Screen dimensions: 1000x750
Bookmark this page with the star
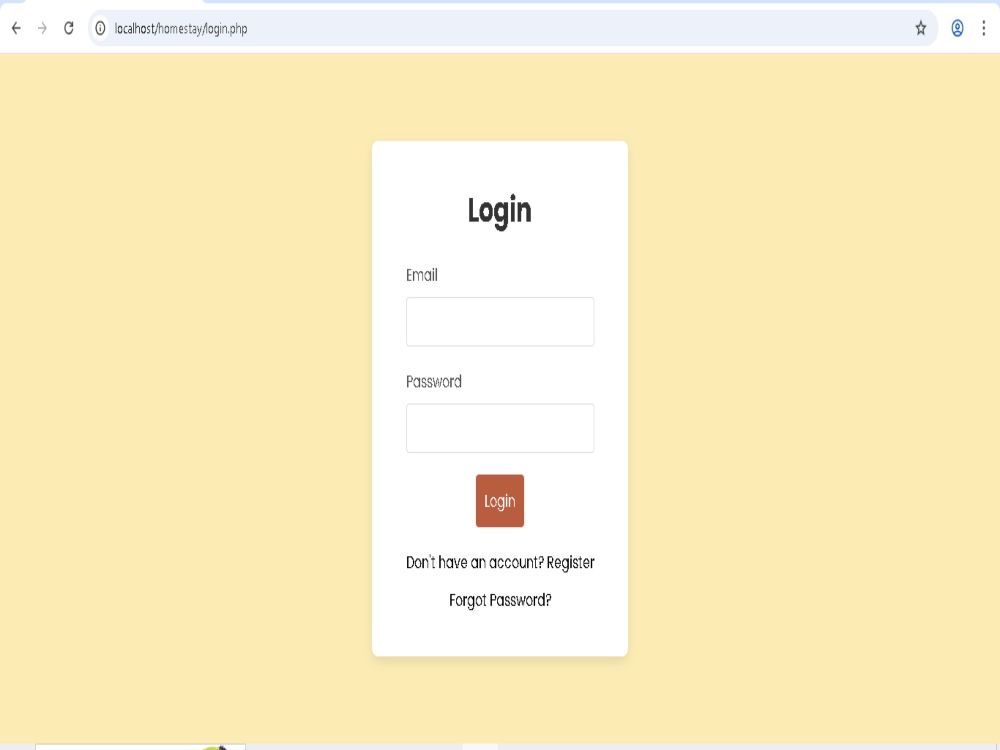coord(920,28)
